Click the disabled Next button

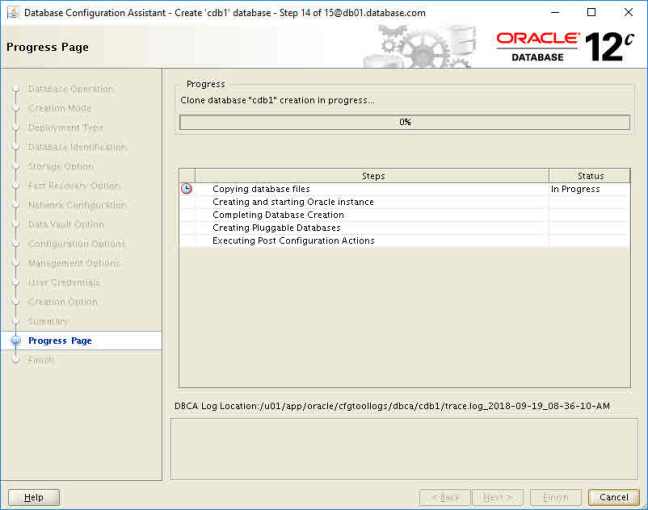498,497
